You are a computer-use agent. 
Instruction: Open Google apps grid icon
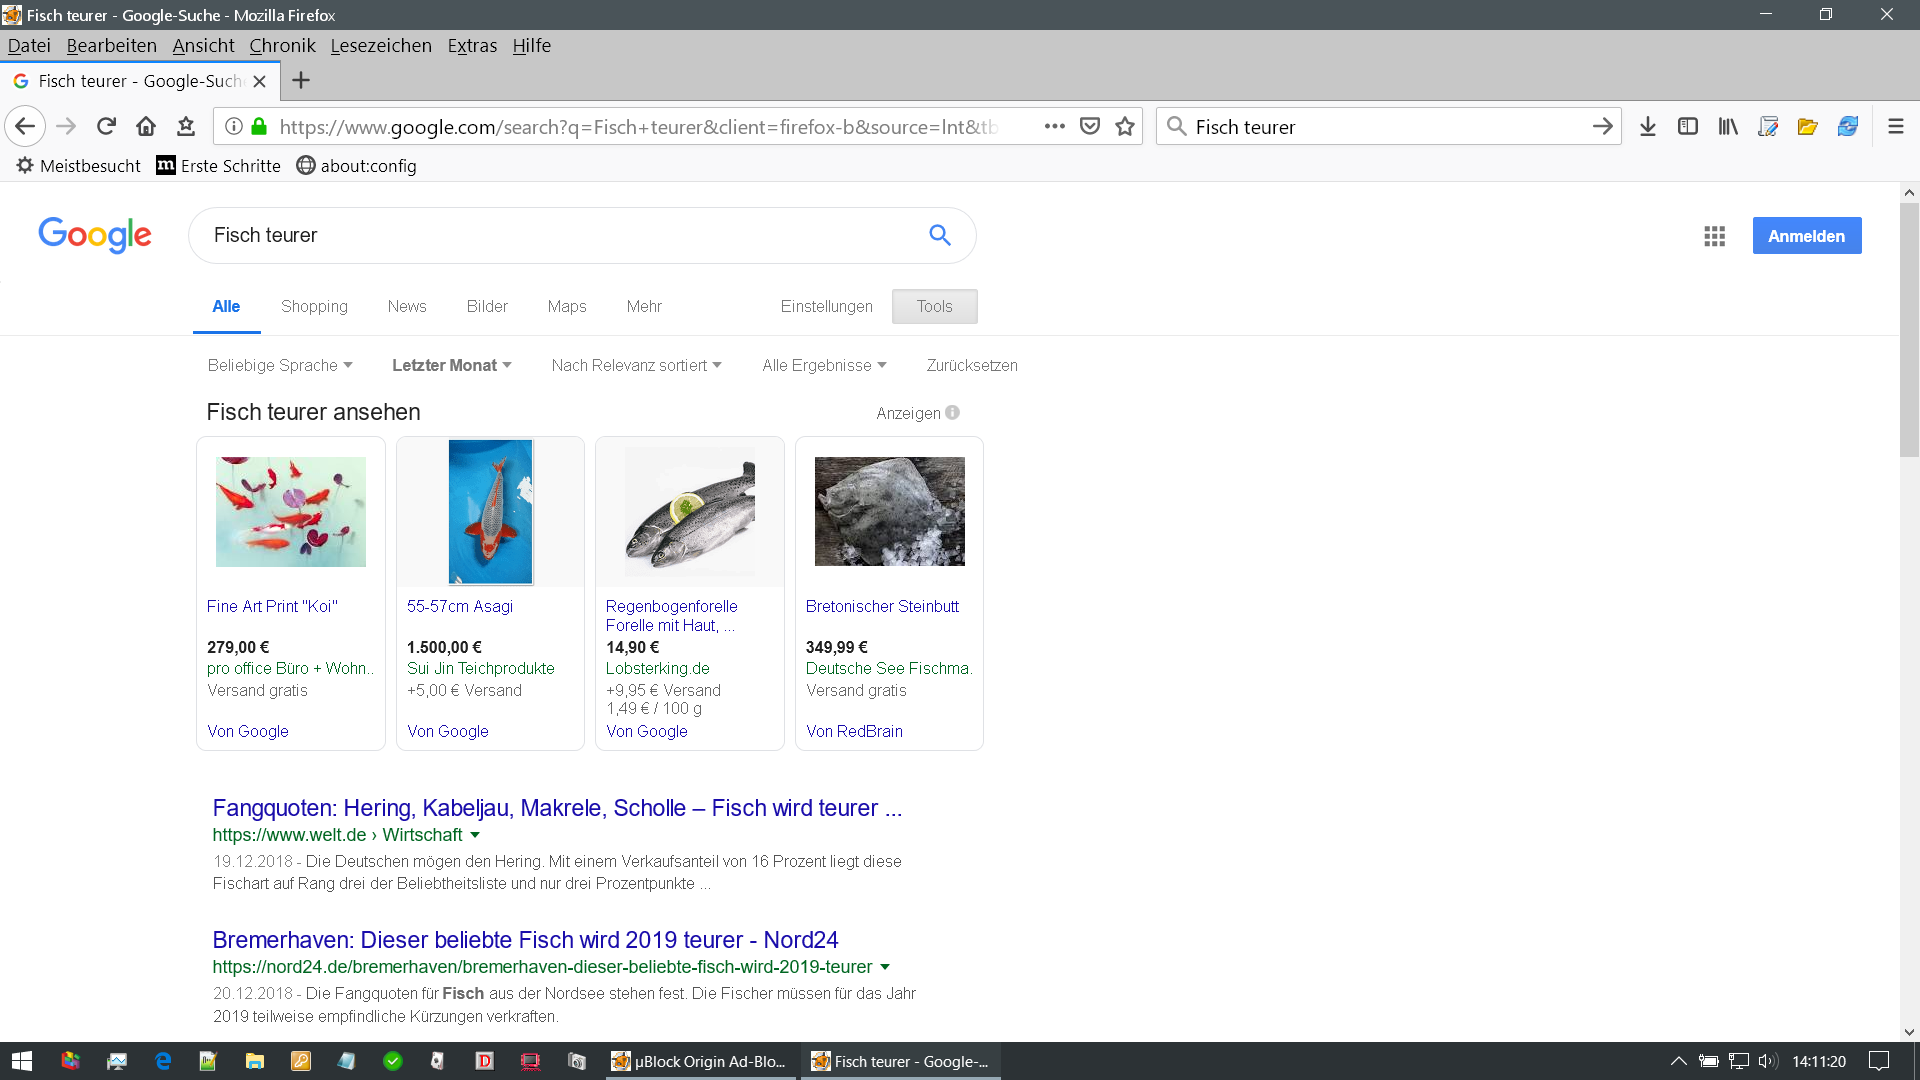[1714, 236]
